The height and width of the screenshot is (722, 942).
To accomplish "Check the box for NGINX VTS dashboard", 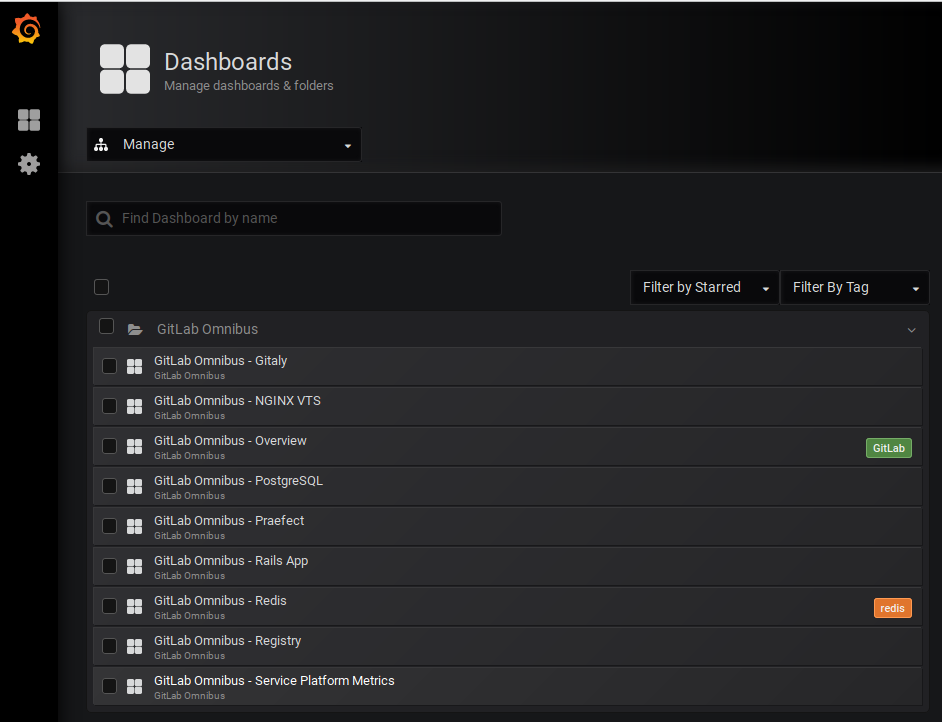I will (x=109, y=406).
